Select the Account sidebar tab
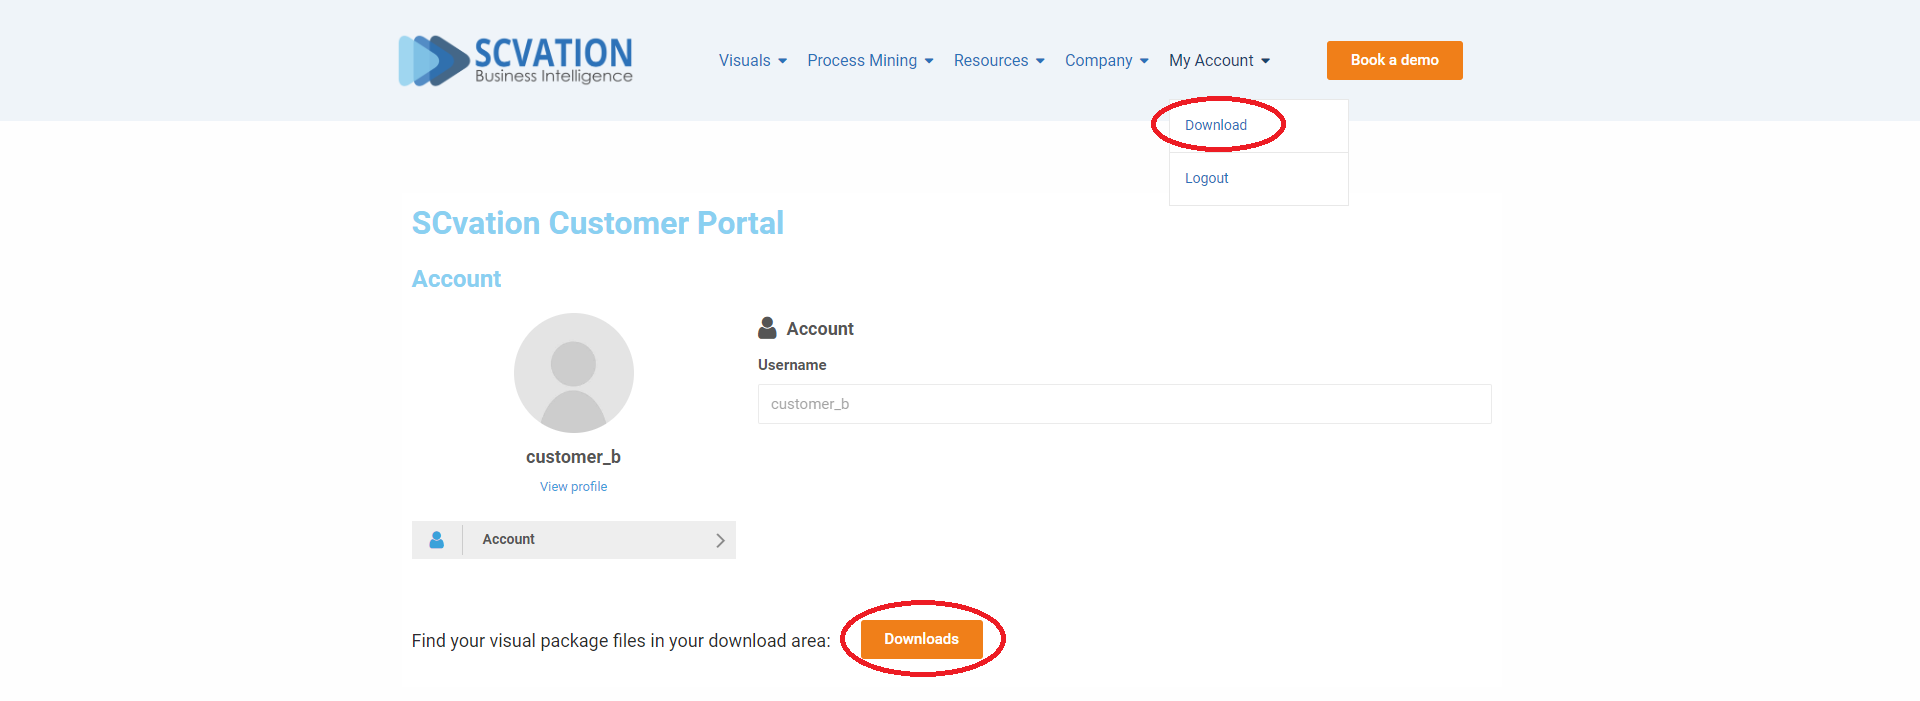The height and width of the screenshot is (701, 1920). [x=573, y=540]
